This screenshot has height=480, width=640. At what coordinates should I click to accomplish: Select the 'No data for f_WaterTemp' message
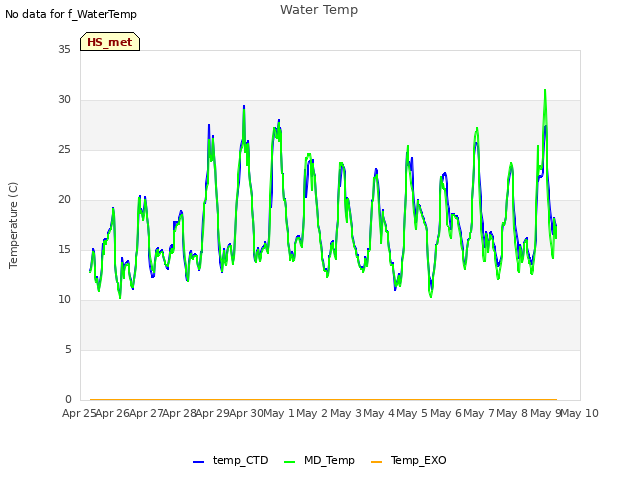click(71, 14)
